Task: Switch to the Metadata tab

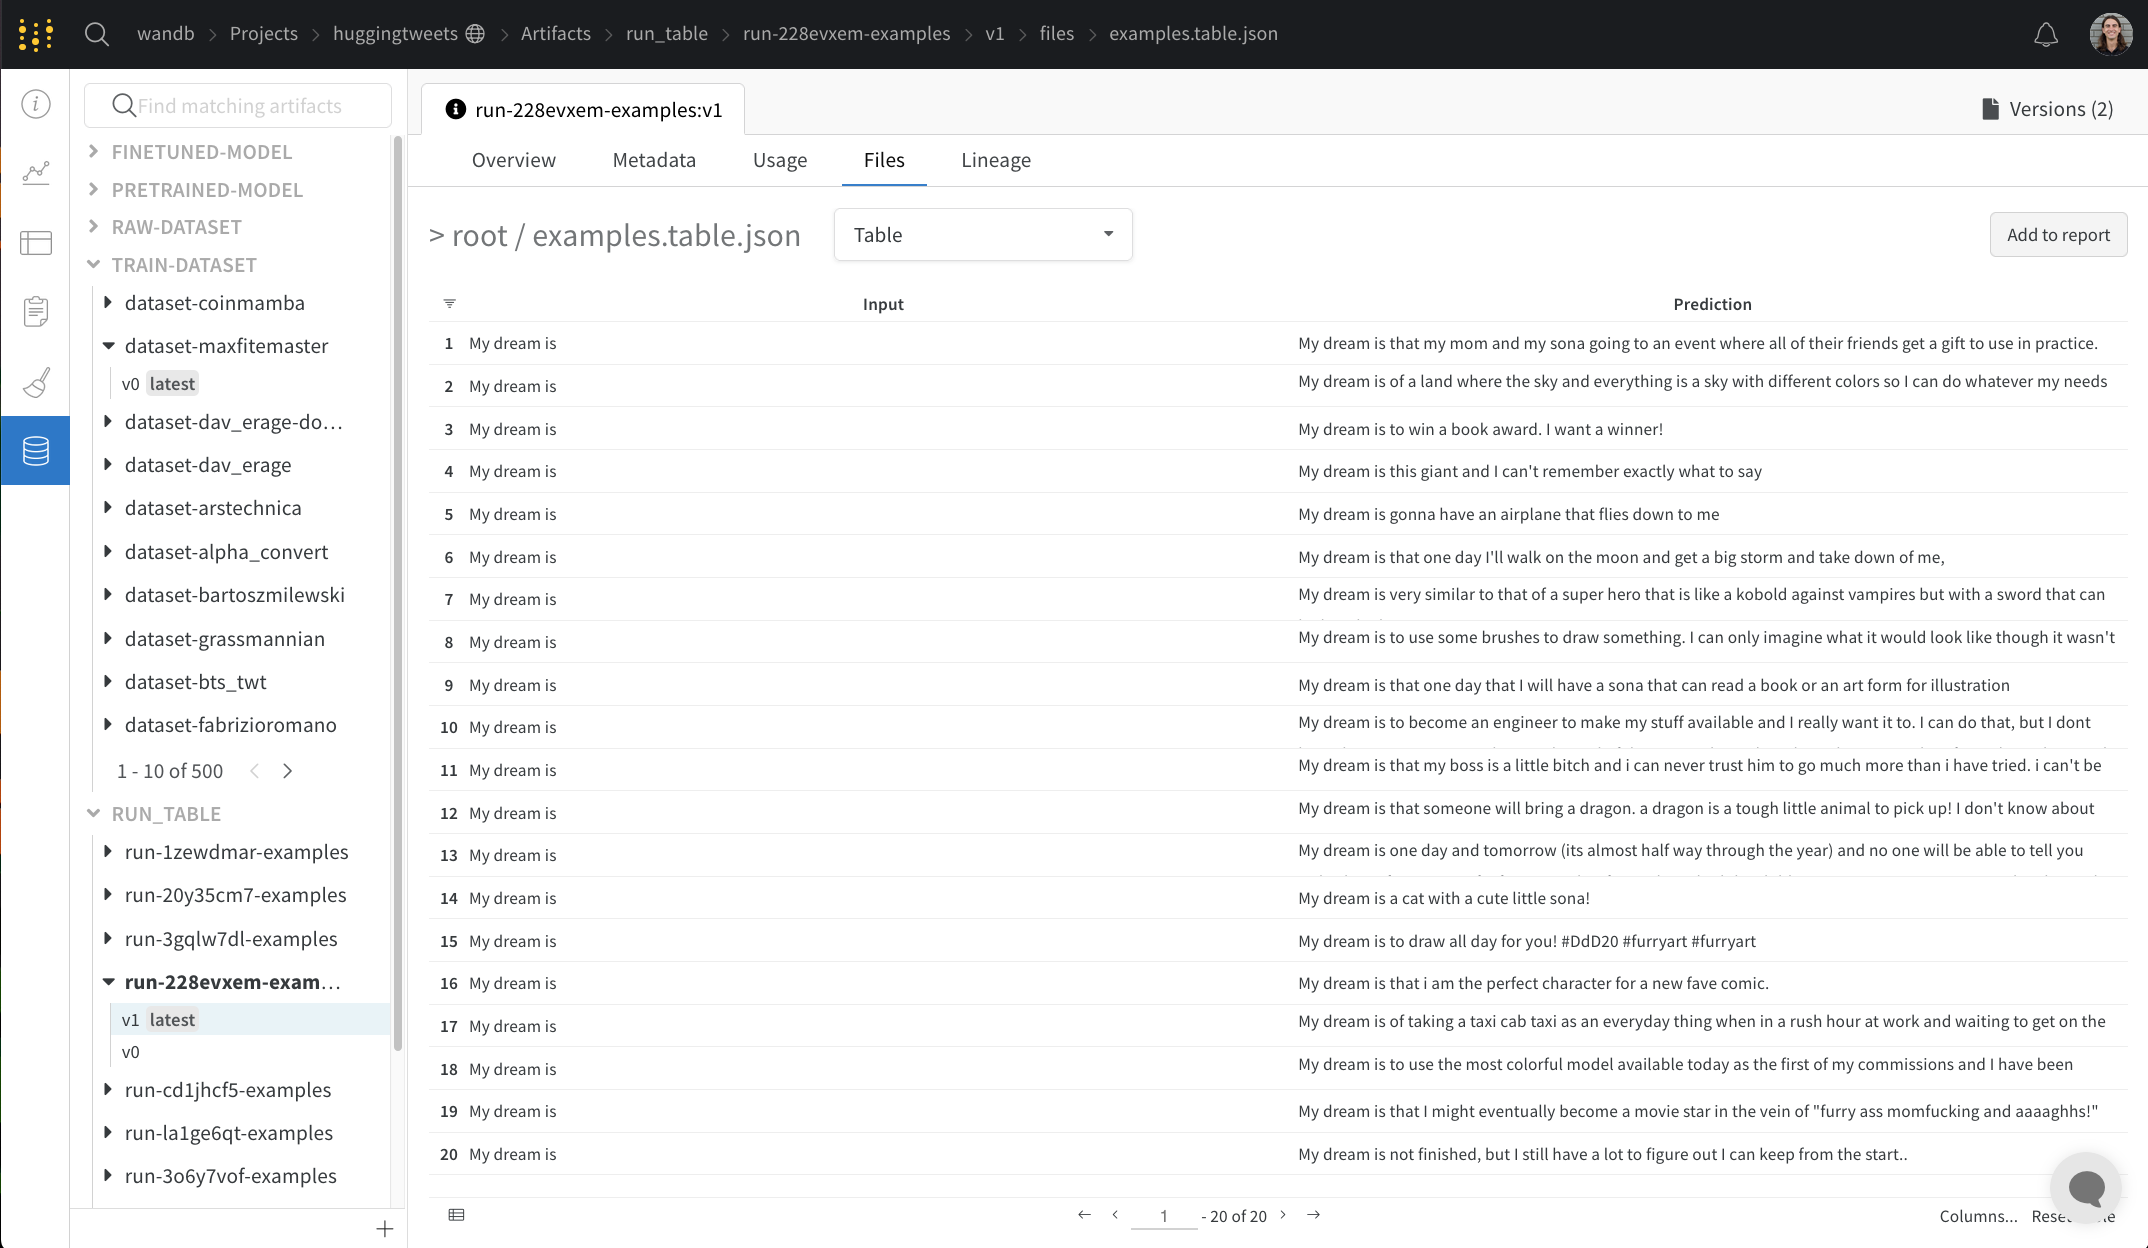Action: coord(653,160)
